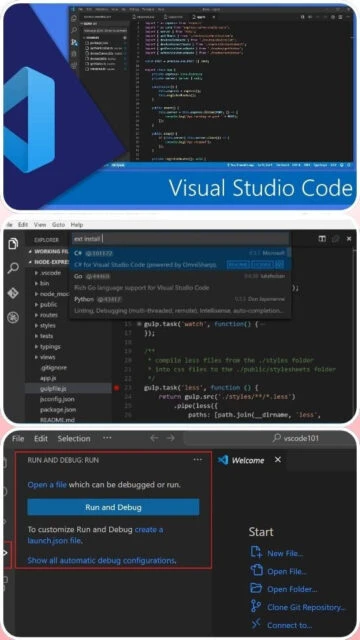Go forward with the right arrow
Screen dimensions: 360x640
point(171,438)
